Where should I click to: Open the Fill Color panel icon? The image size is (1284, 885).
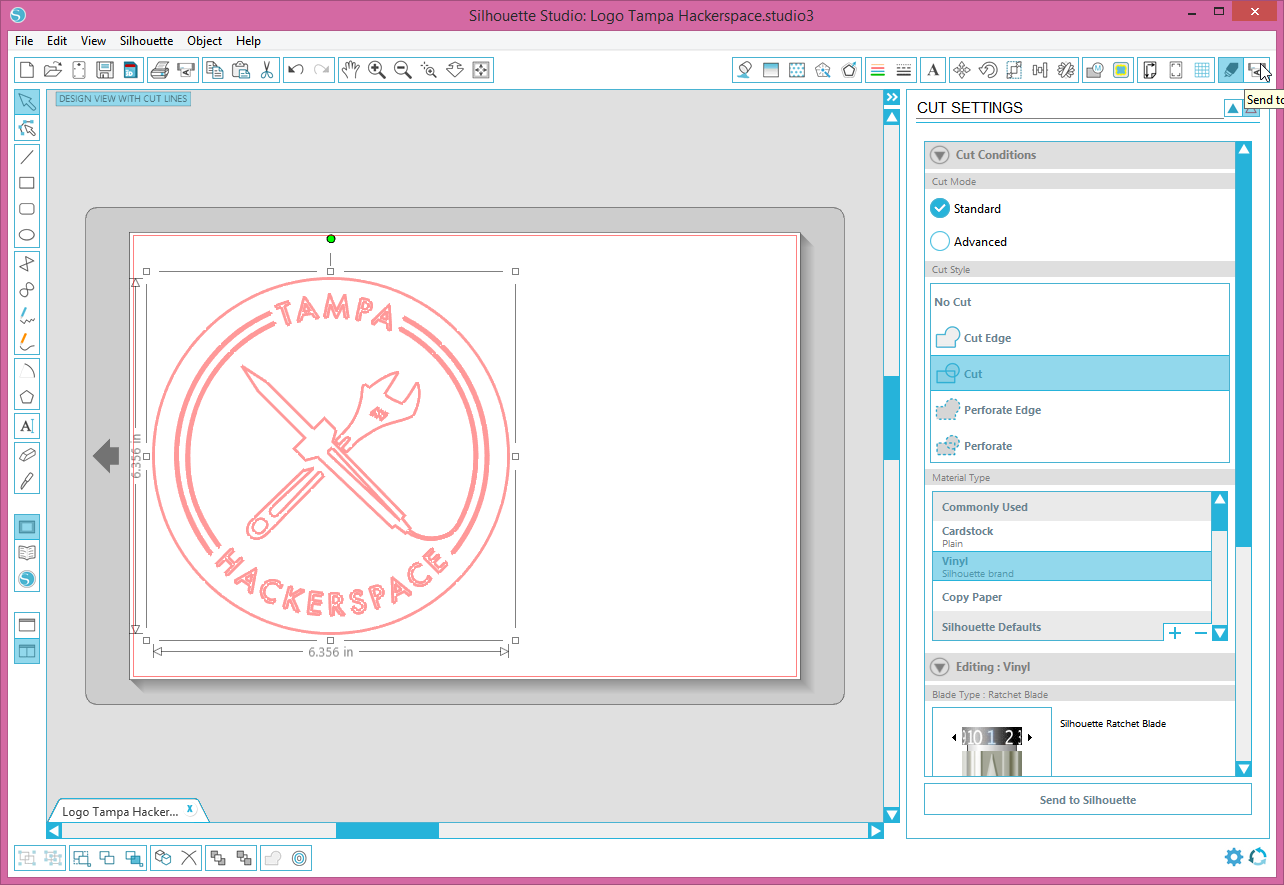tap(744, 70)
